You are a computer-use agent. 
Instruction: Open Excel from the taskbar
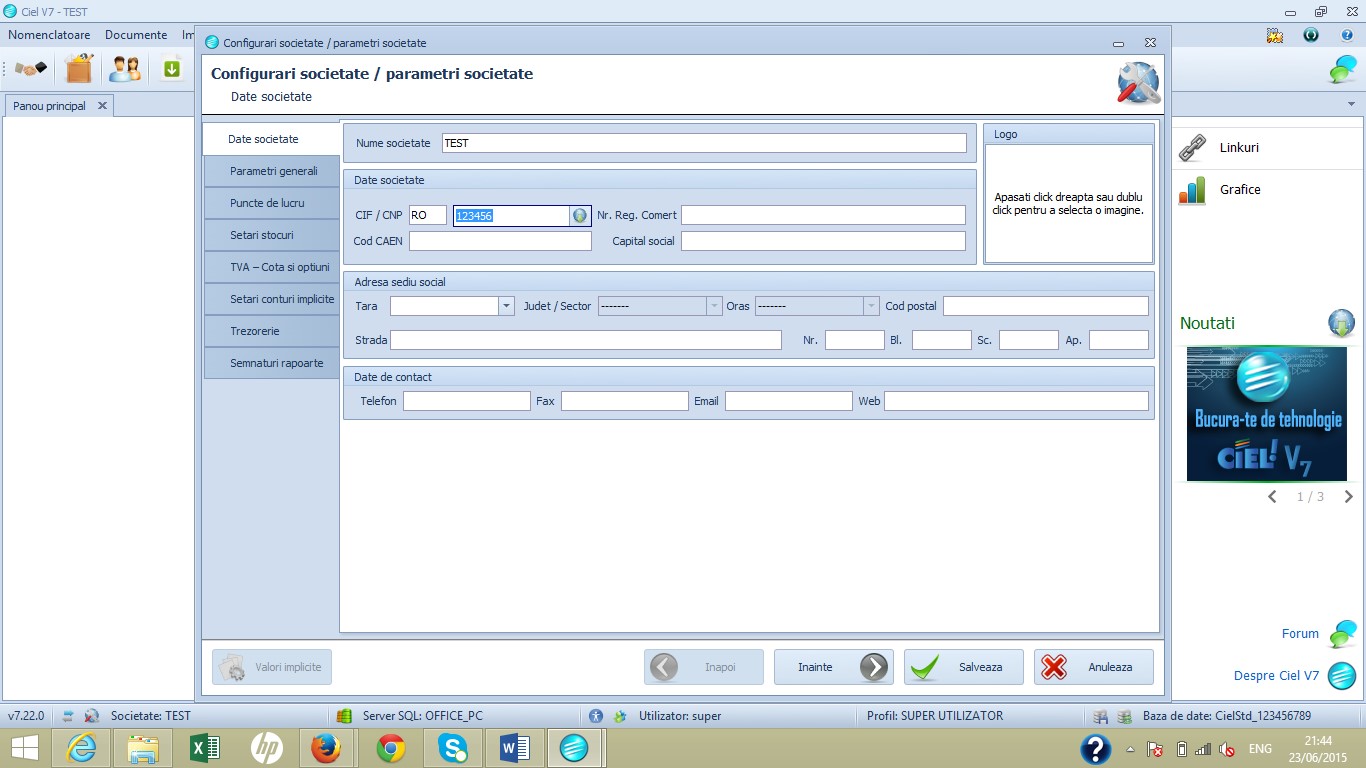point(205,748)
